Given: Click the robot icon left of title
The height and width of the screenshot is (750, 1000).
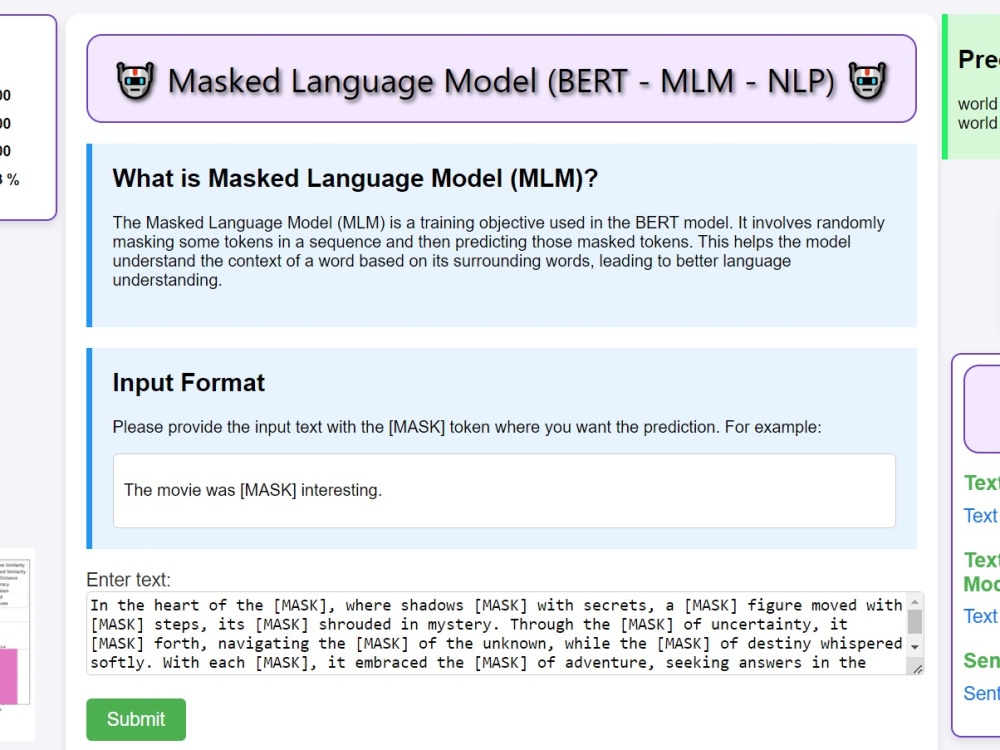Looking at the screenshot, I should (135, 81).
